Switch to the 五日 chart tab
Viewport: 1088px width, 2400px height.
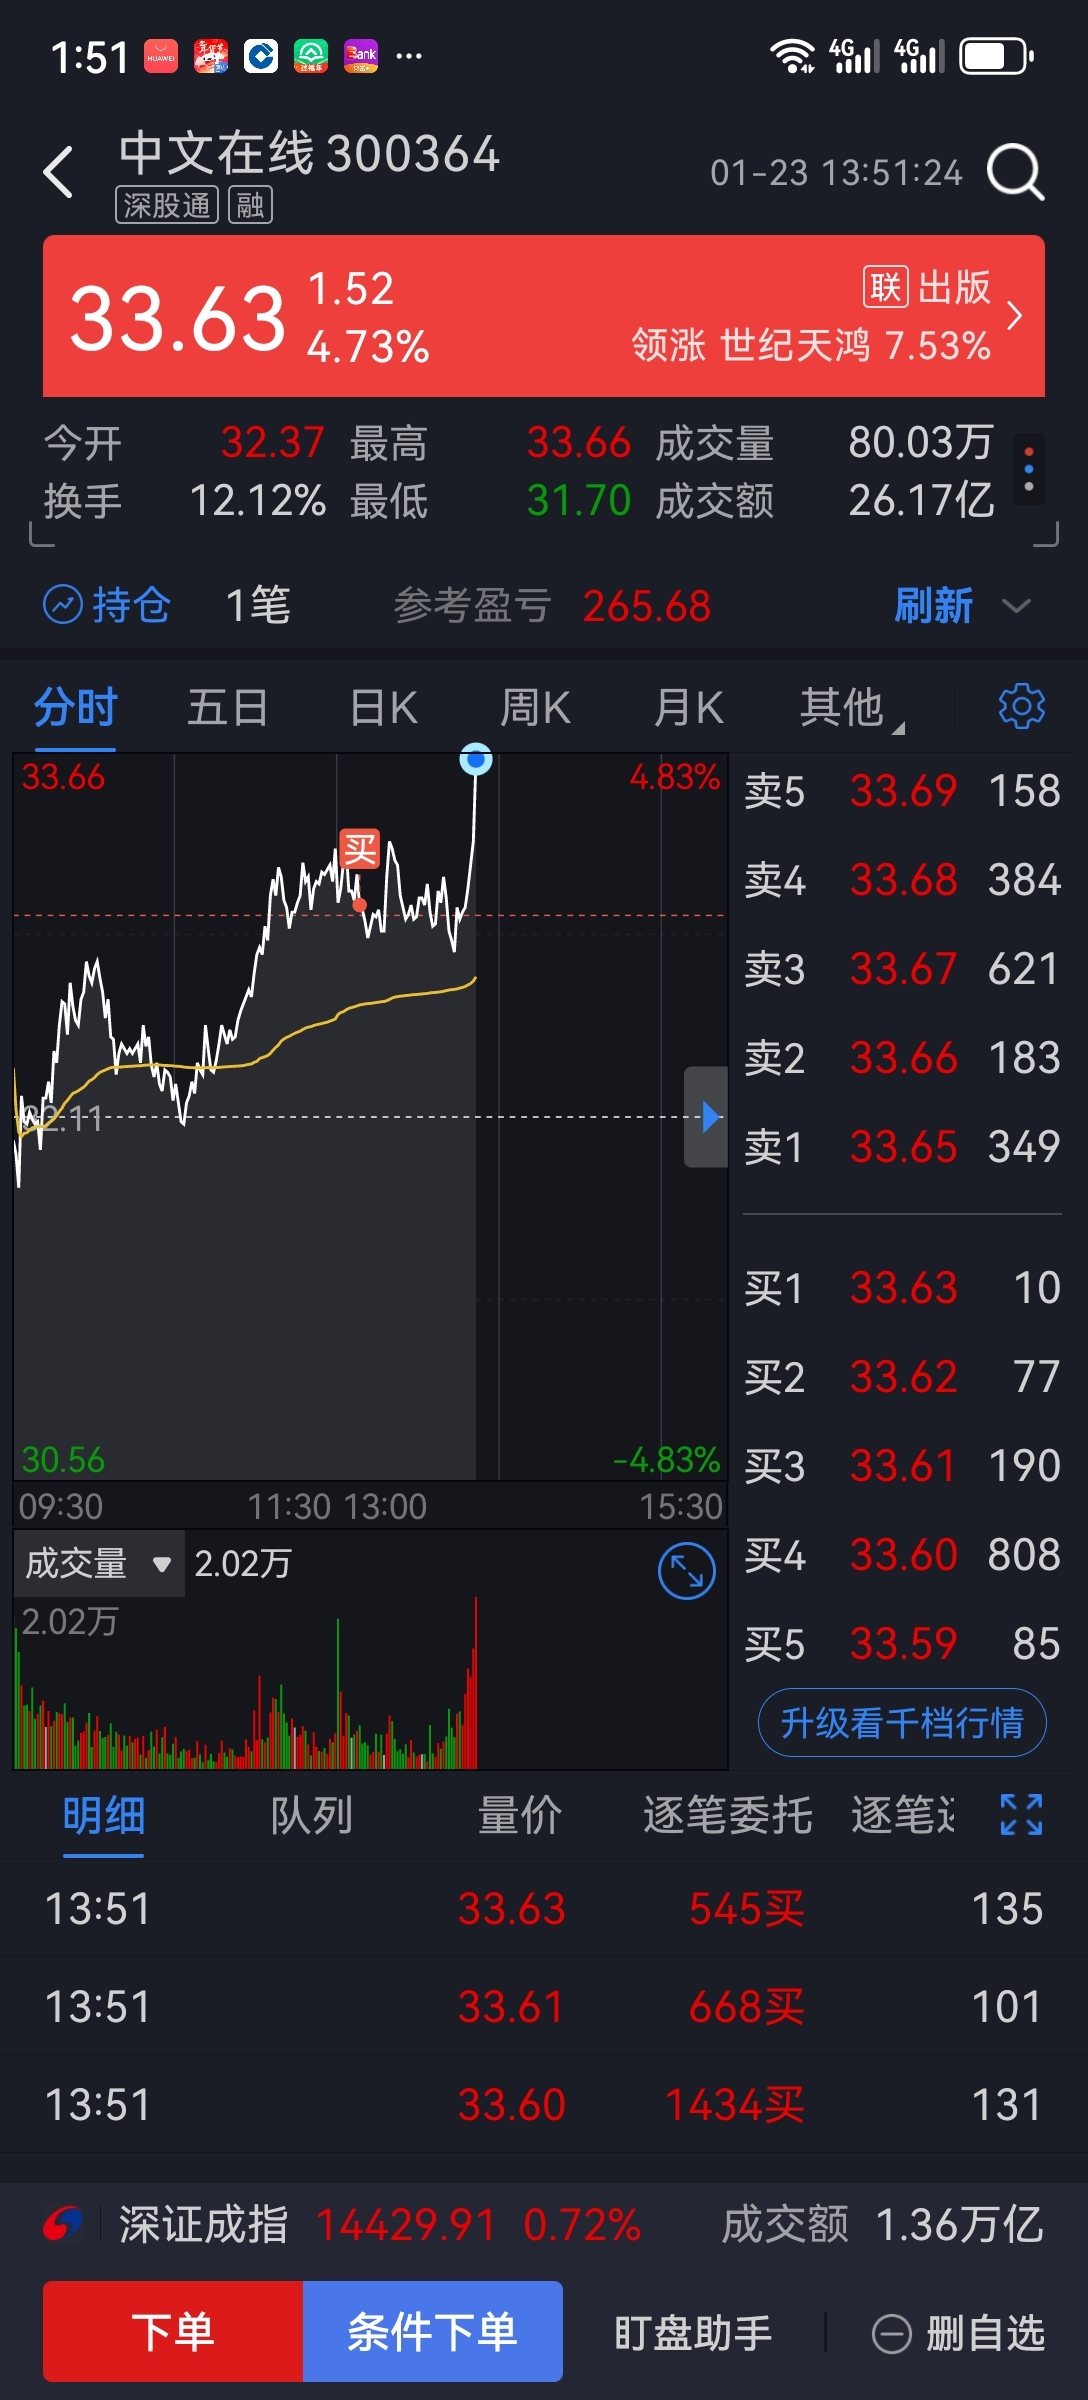[228, 708]
